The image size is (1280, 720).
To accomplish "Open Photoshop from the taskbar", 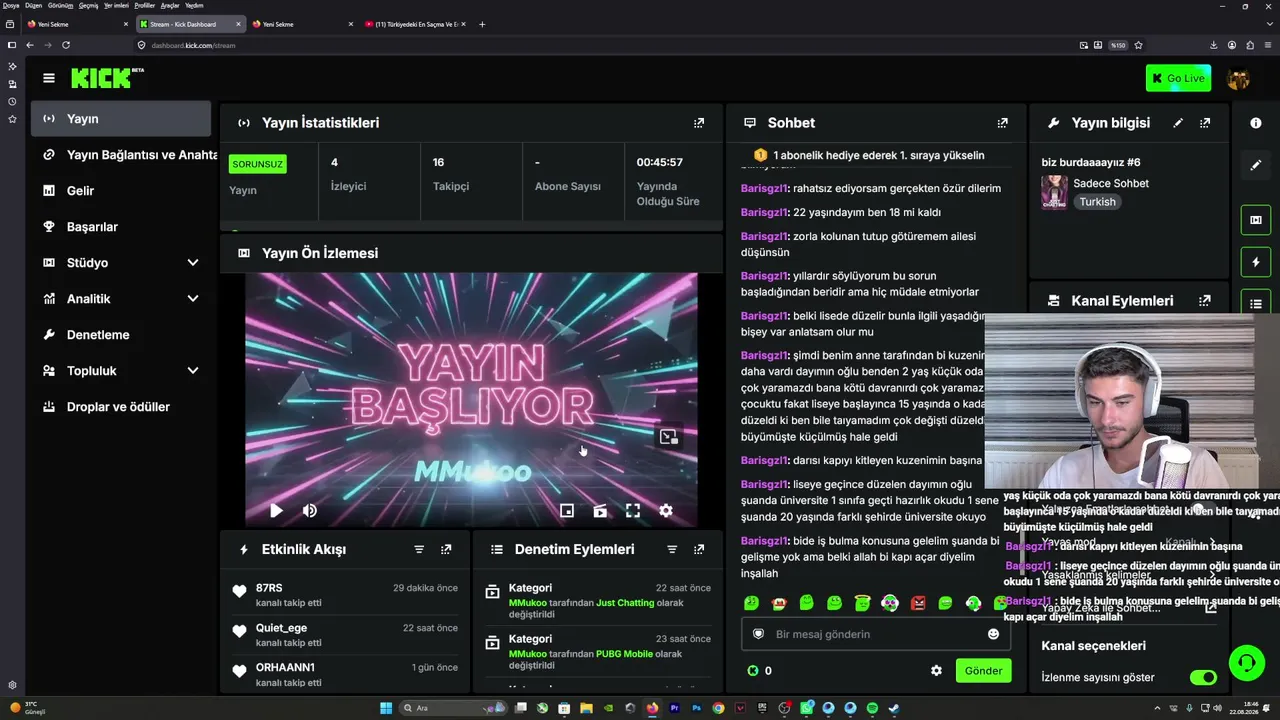I will point(696,708).
